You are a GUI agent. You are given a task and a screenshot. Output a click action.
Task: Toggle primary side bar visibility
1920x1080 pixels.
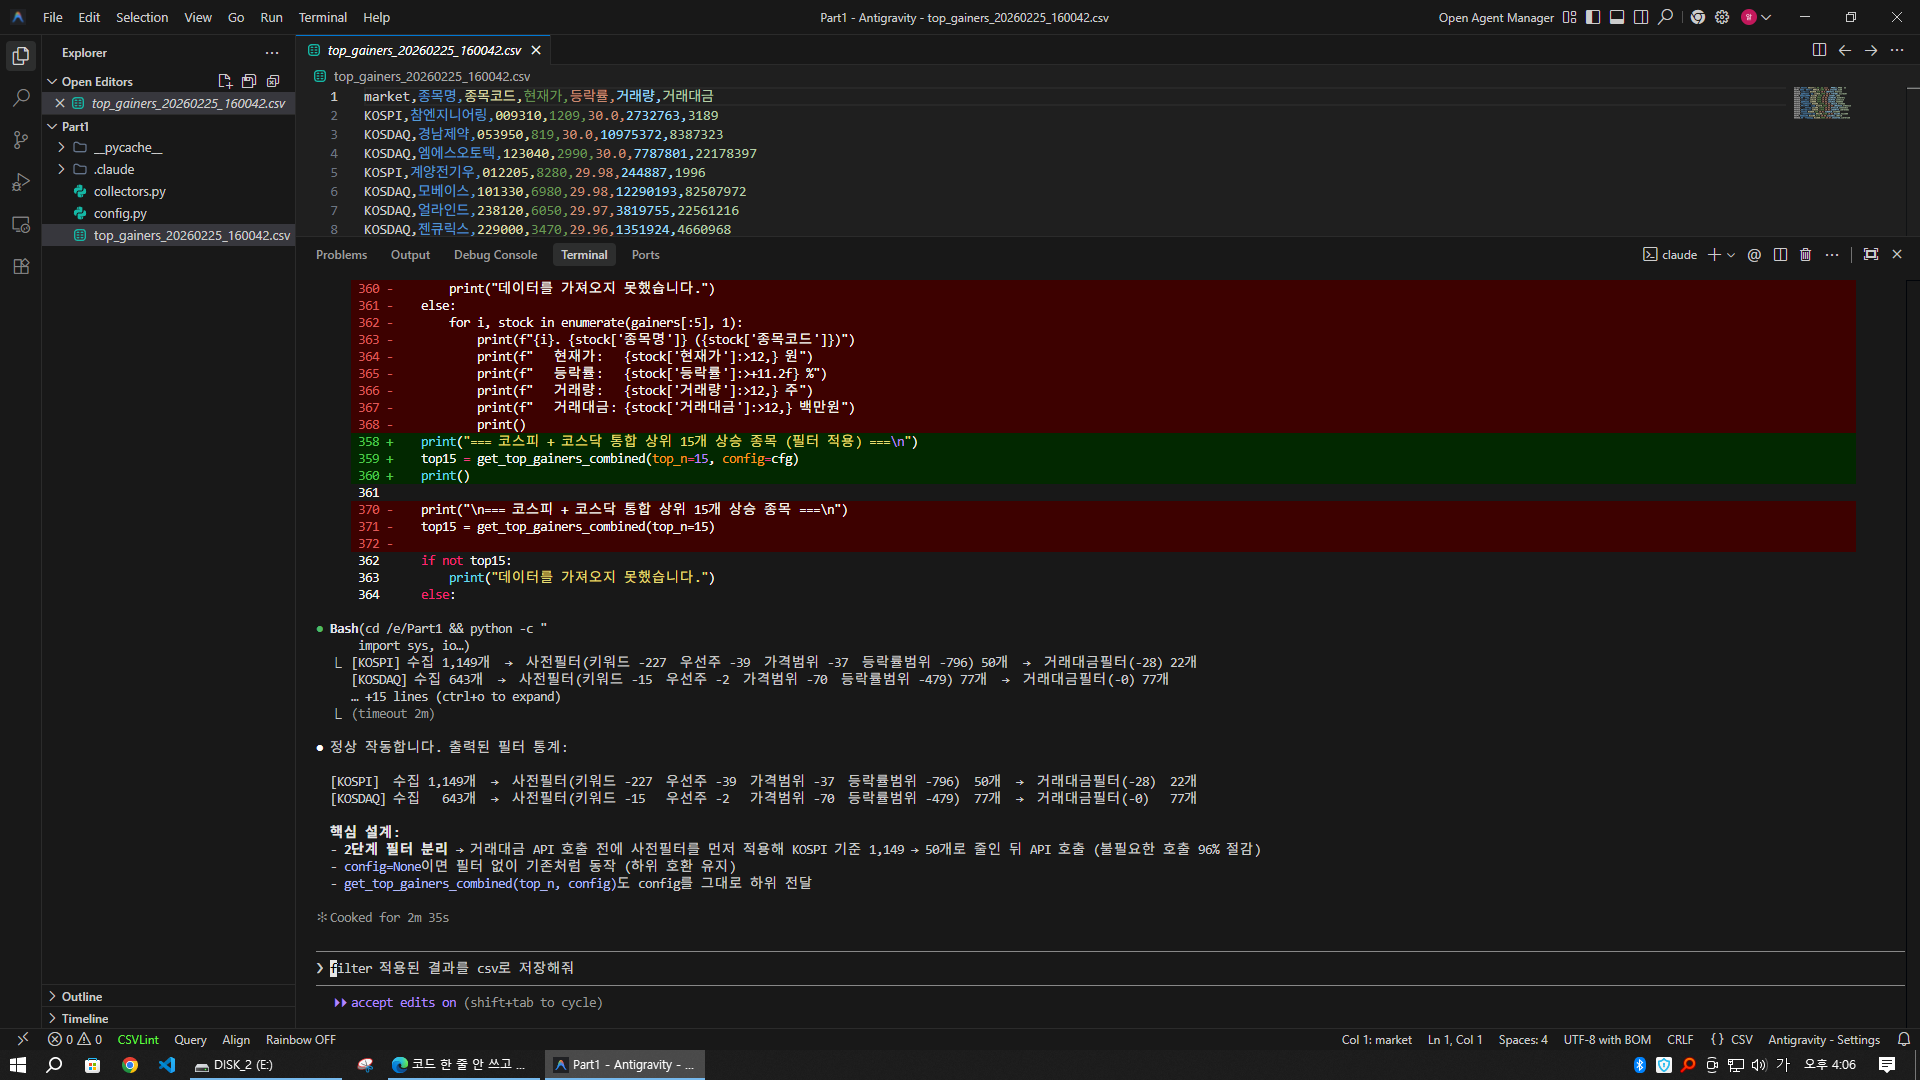1593,17
